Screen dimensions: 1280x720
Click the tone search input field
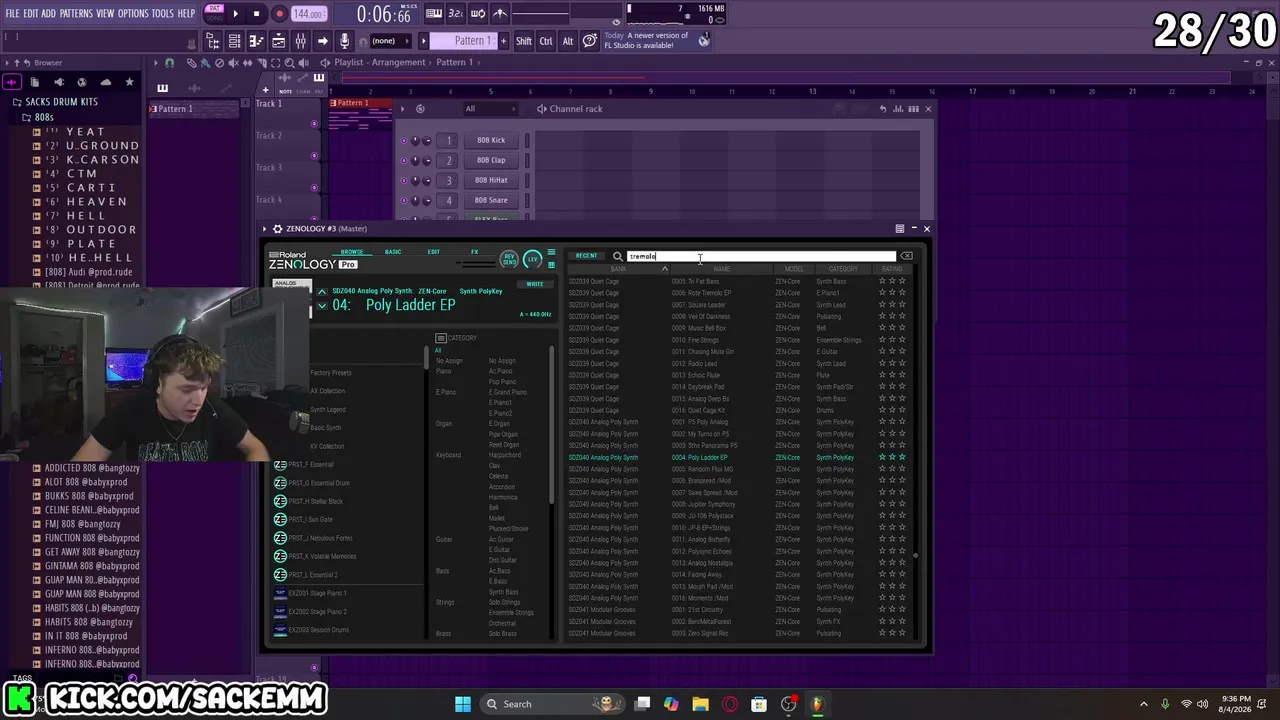tap(760, 256)
